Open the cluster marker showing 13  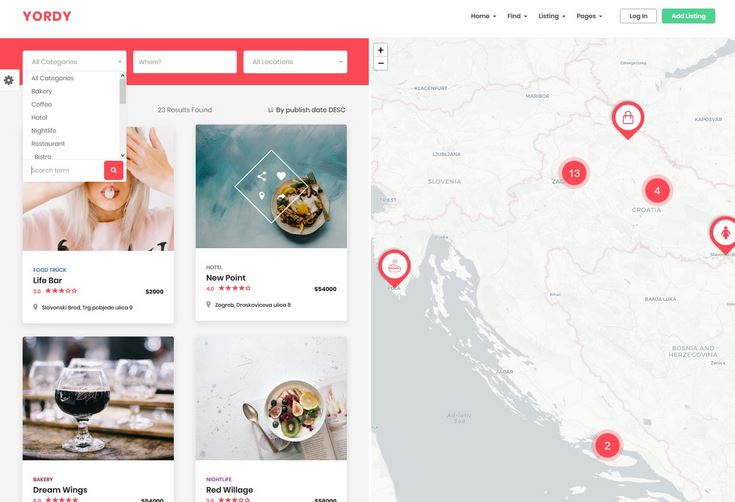coord(574,173)
